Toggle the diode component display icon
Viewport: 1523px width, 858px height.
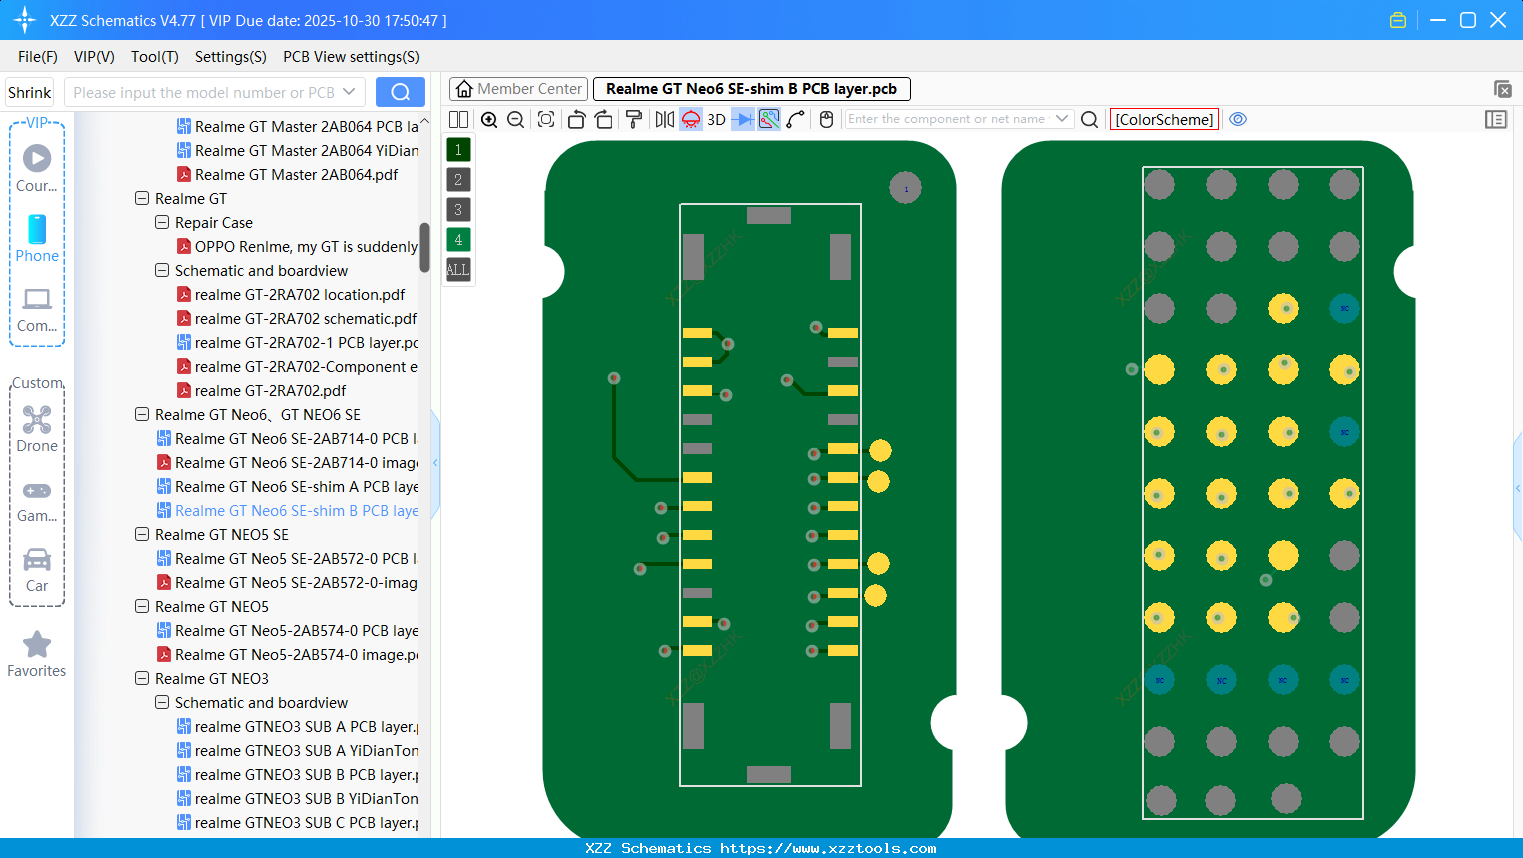pos(742,119)
